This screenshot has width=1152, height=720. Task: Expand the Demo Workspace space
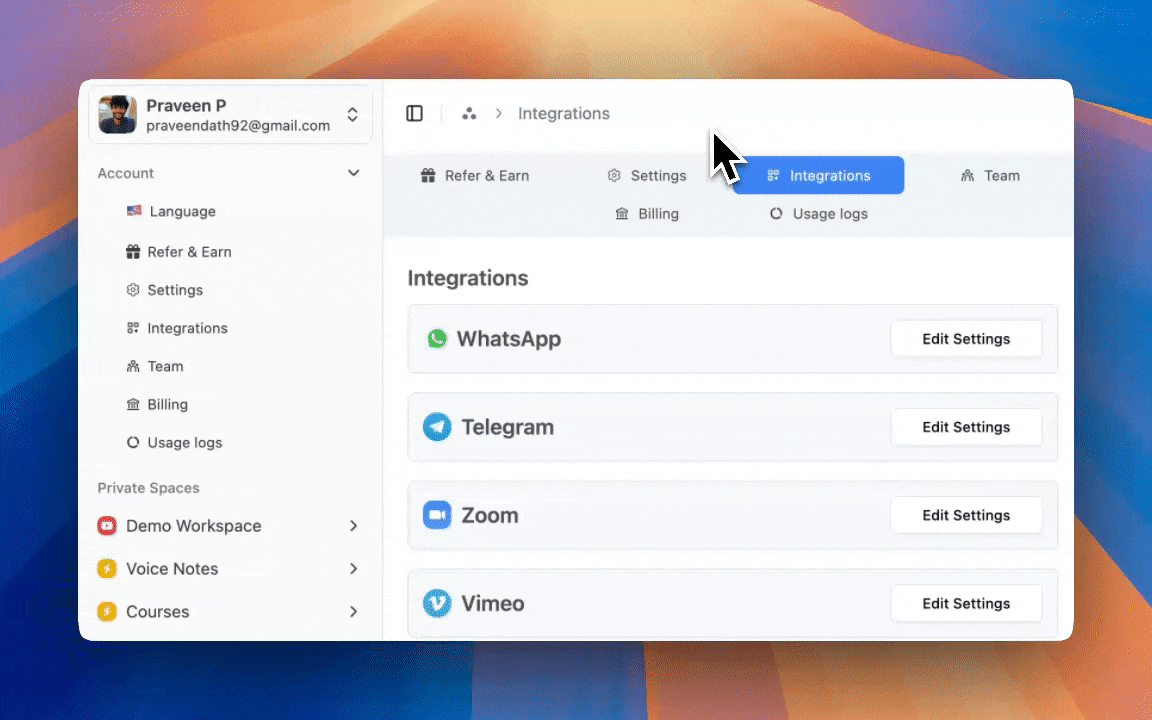[x=353, y=526]
